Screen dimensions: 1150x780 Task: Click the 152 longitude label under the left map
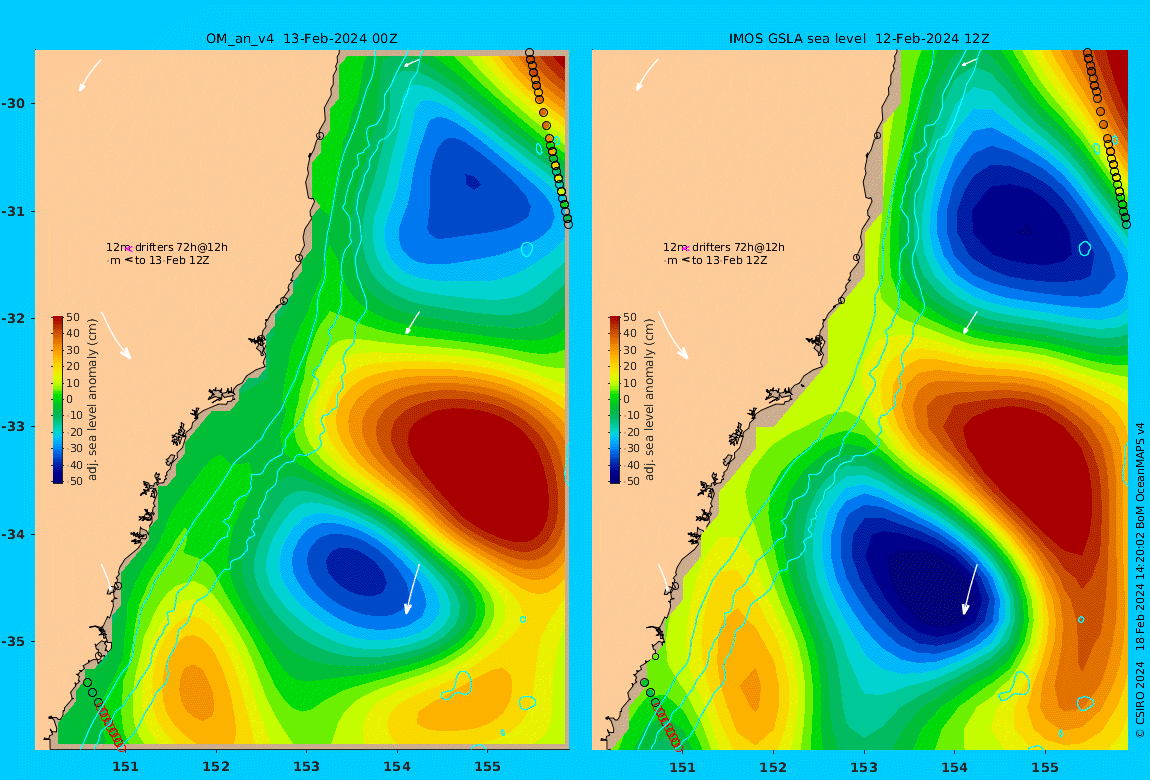(x=216, y=767)
